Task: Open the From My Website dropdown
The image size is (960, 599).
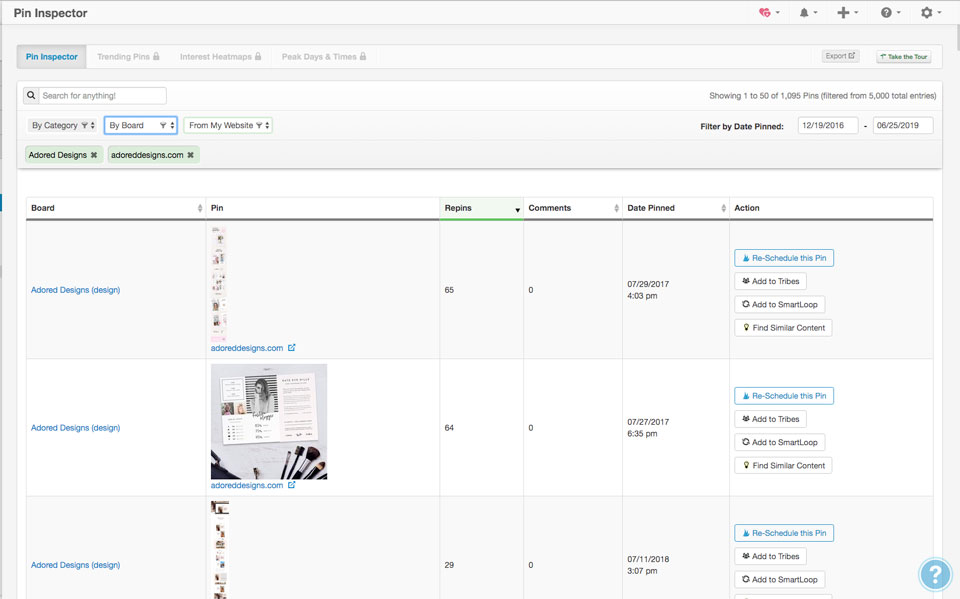Action: (x=228, y=125)
